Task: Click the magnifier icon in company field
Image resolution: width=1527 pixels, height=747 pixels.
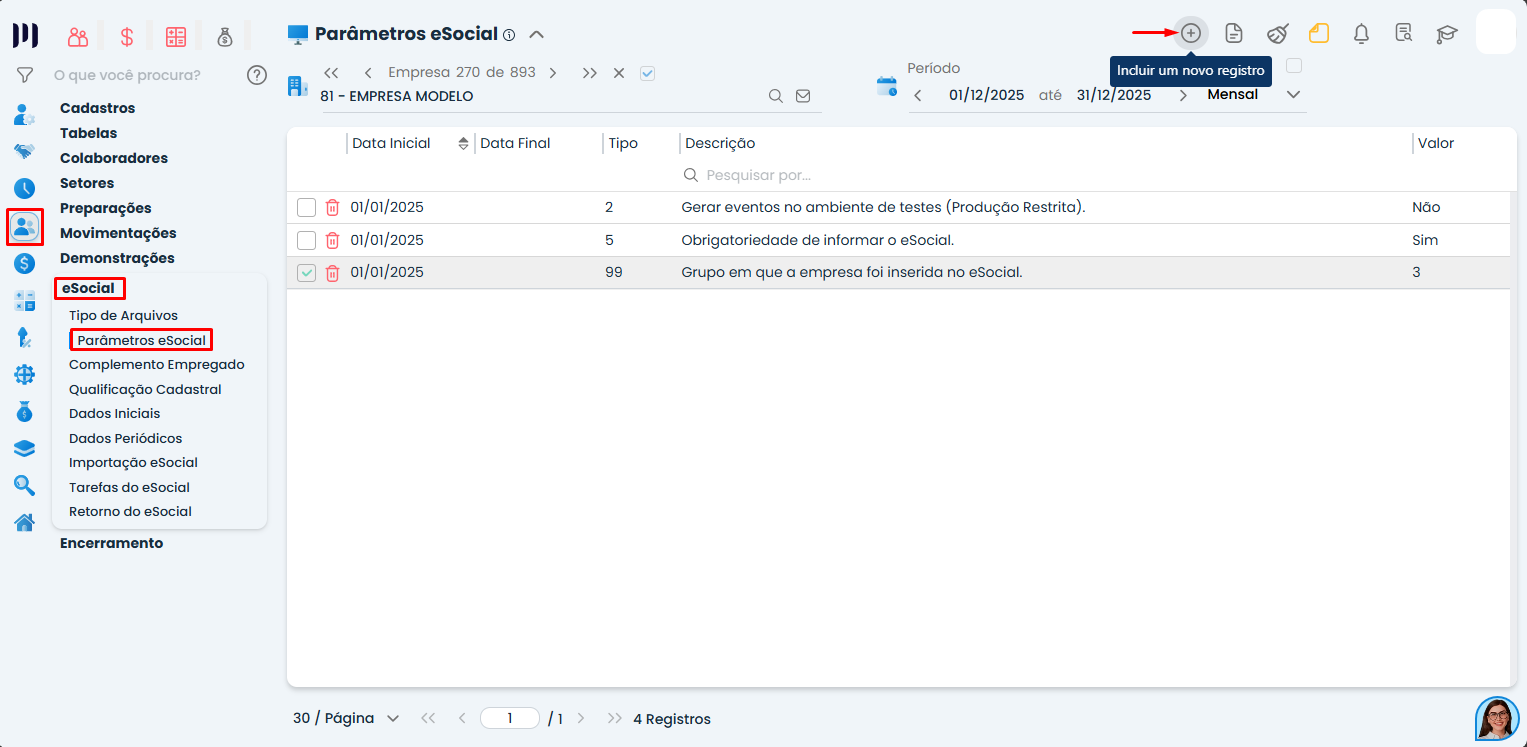Action: tap(775, 96)
